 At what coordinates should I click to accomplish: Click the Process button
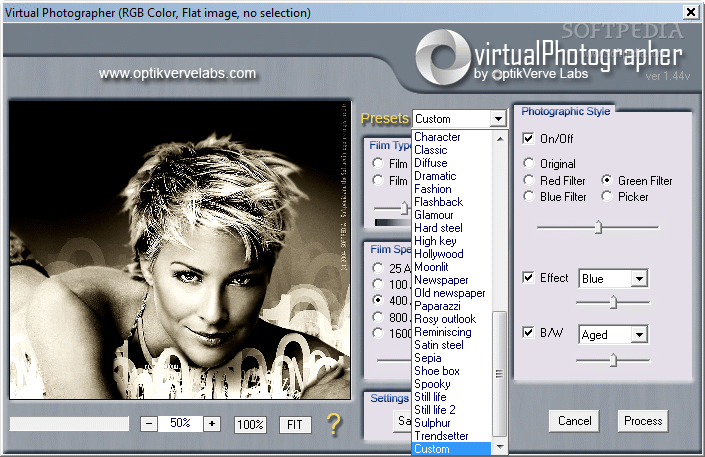point(643,421)
